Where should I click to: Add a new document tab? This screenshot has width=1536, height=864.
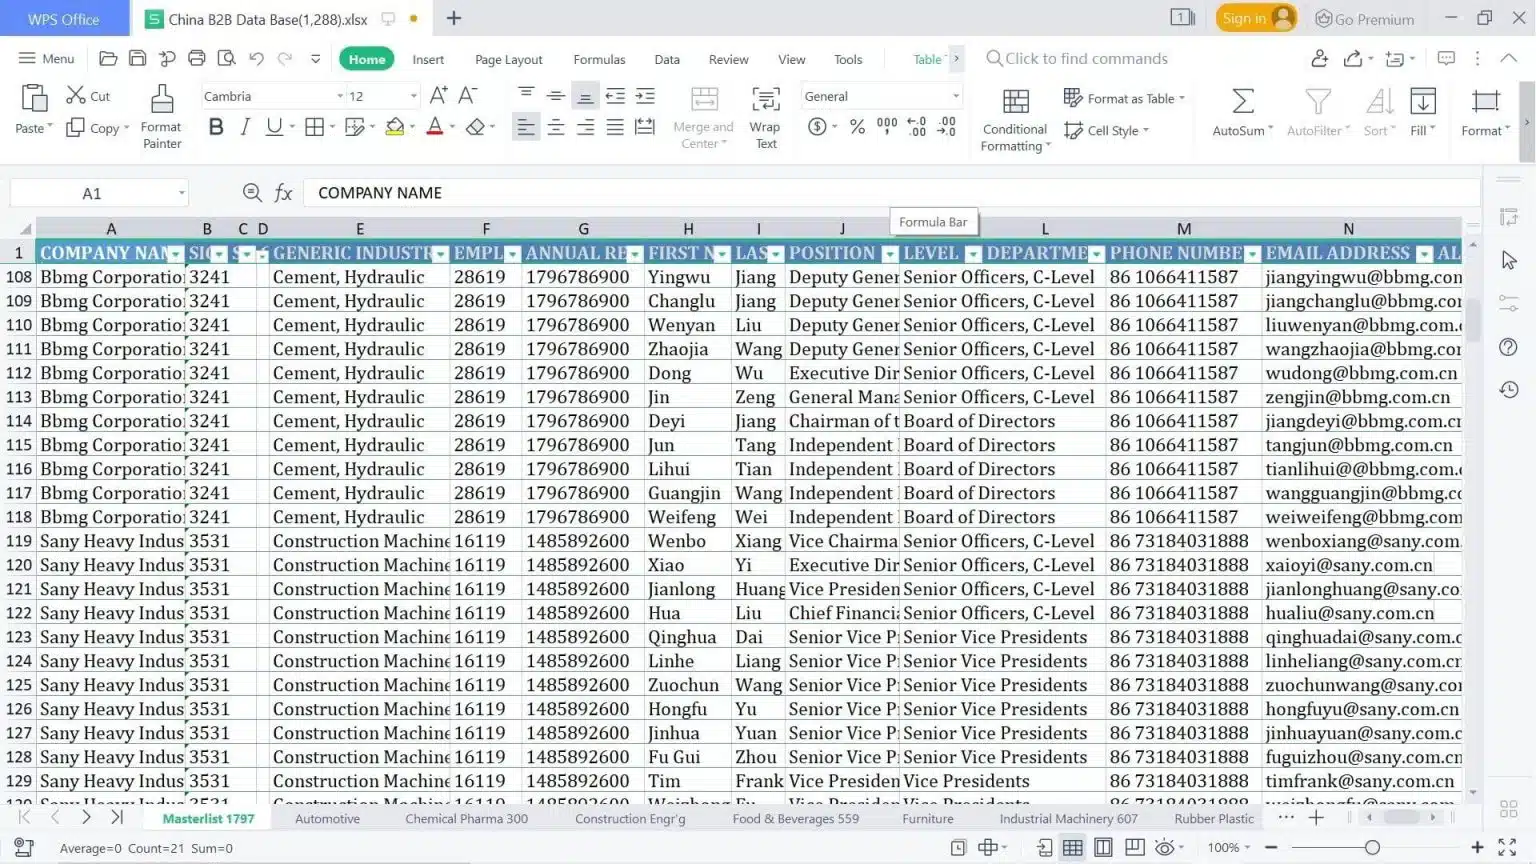453,18
